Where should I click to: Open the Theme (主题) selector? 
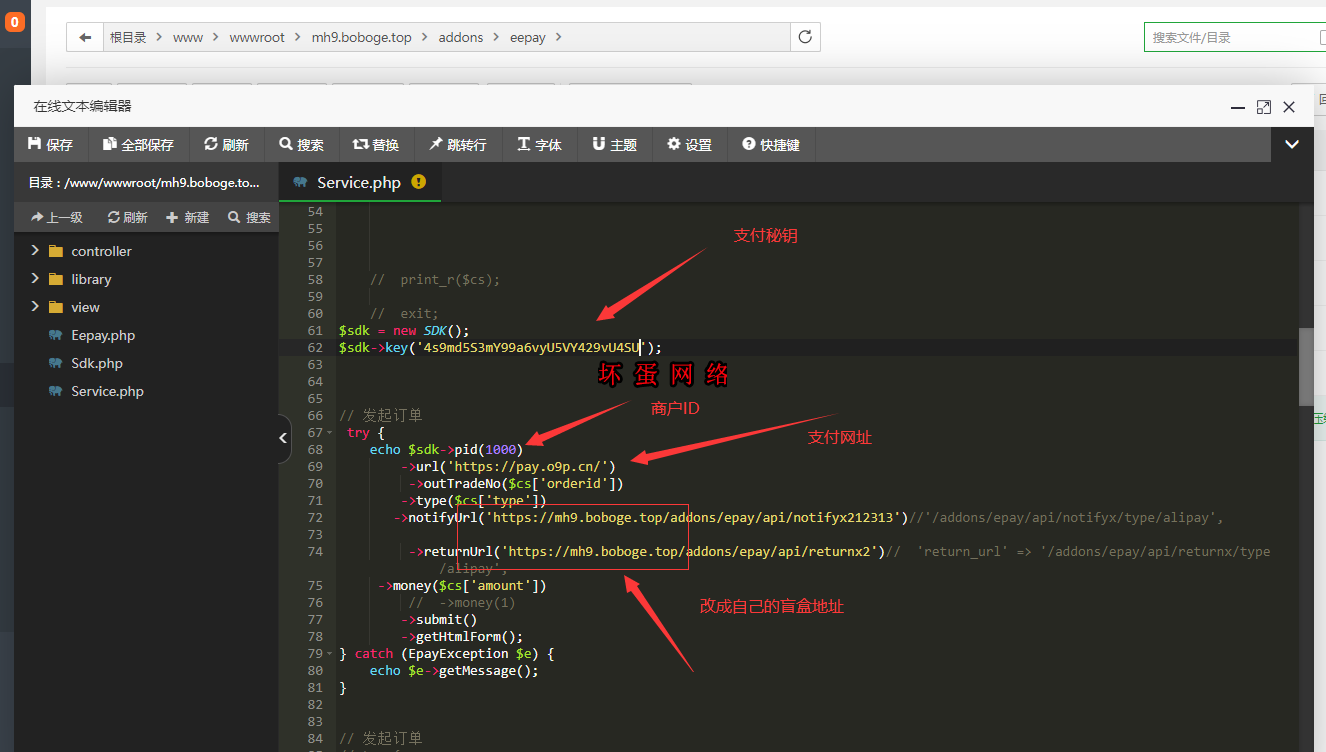614,145
